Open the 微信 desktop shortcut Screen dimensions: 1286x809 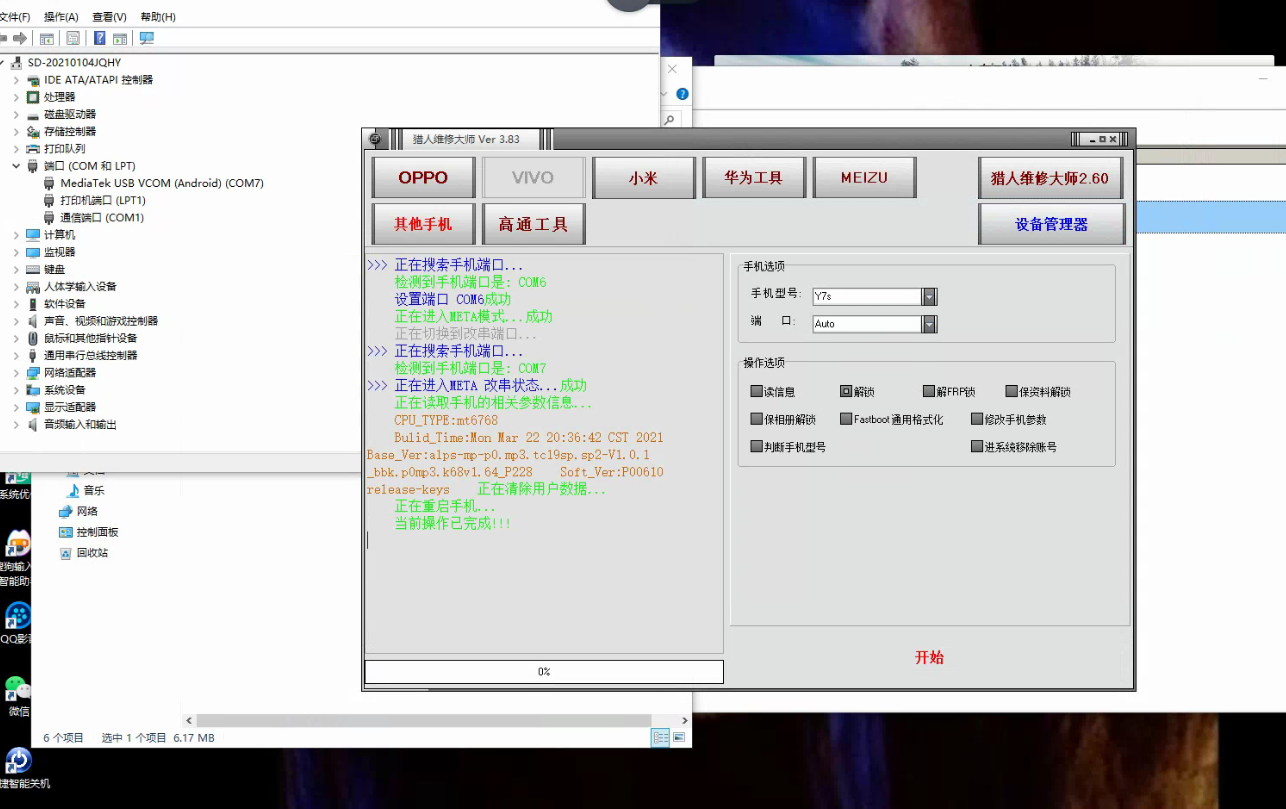pyautogui.click(x=17, y=697)
